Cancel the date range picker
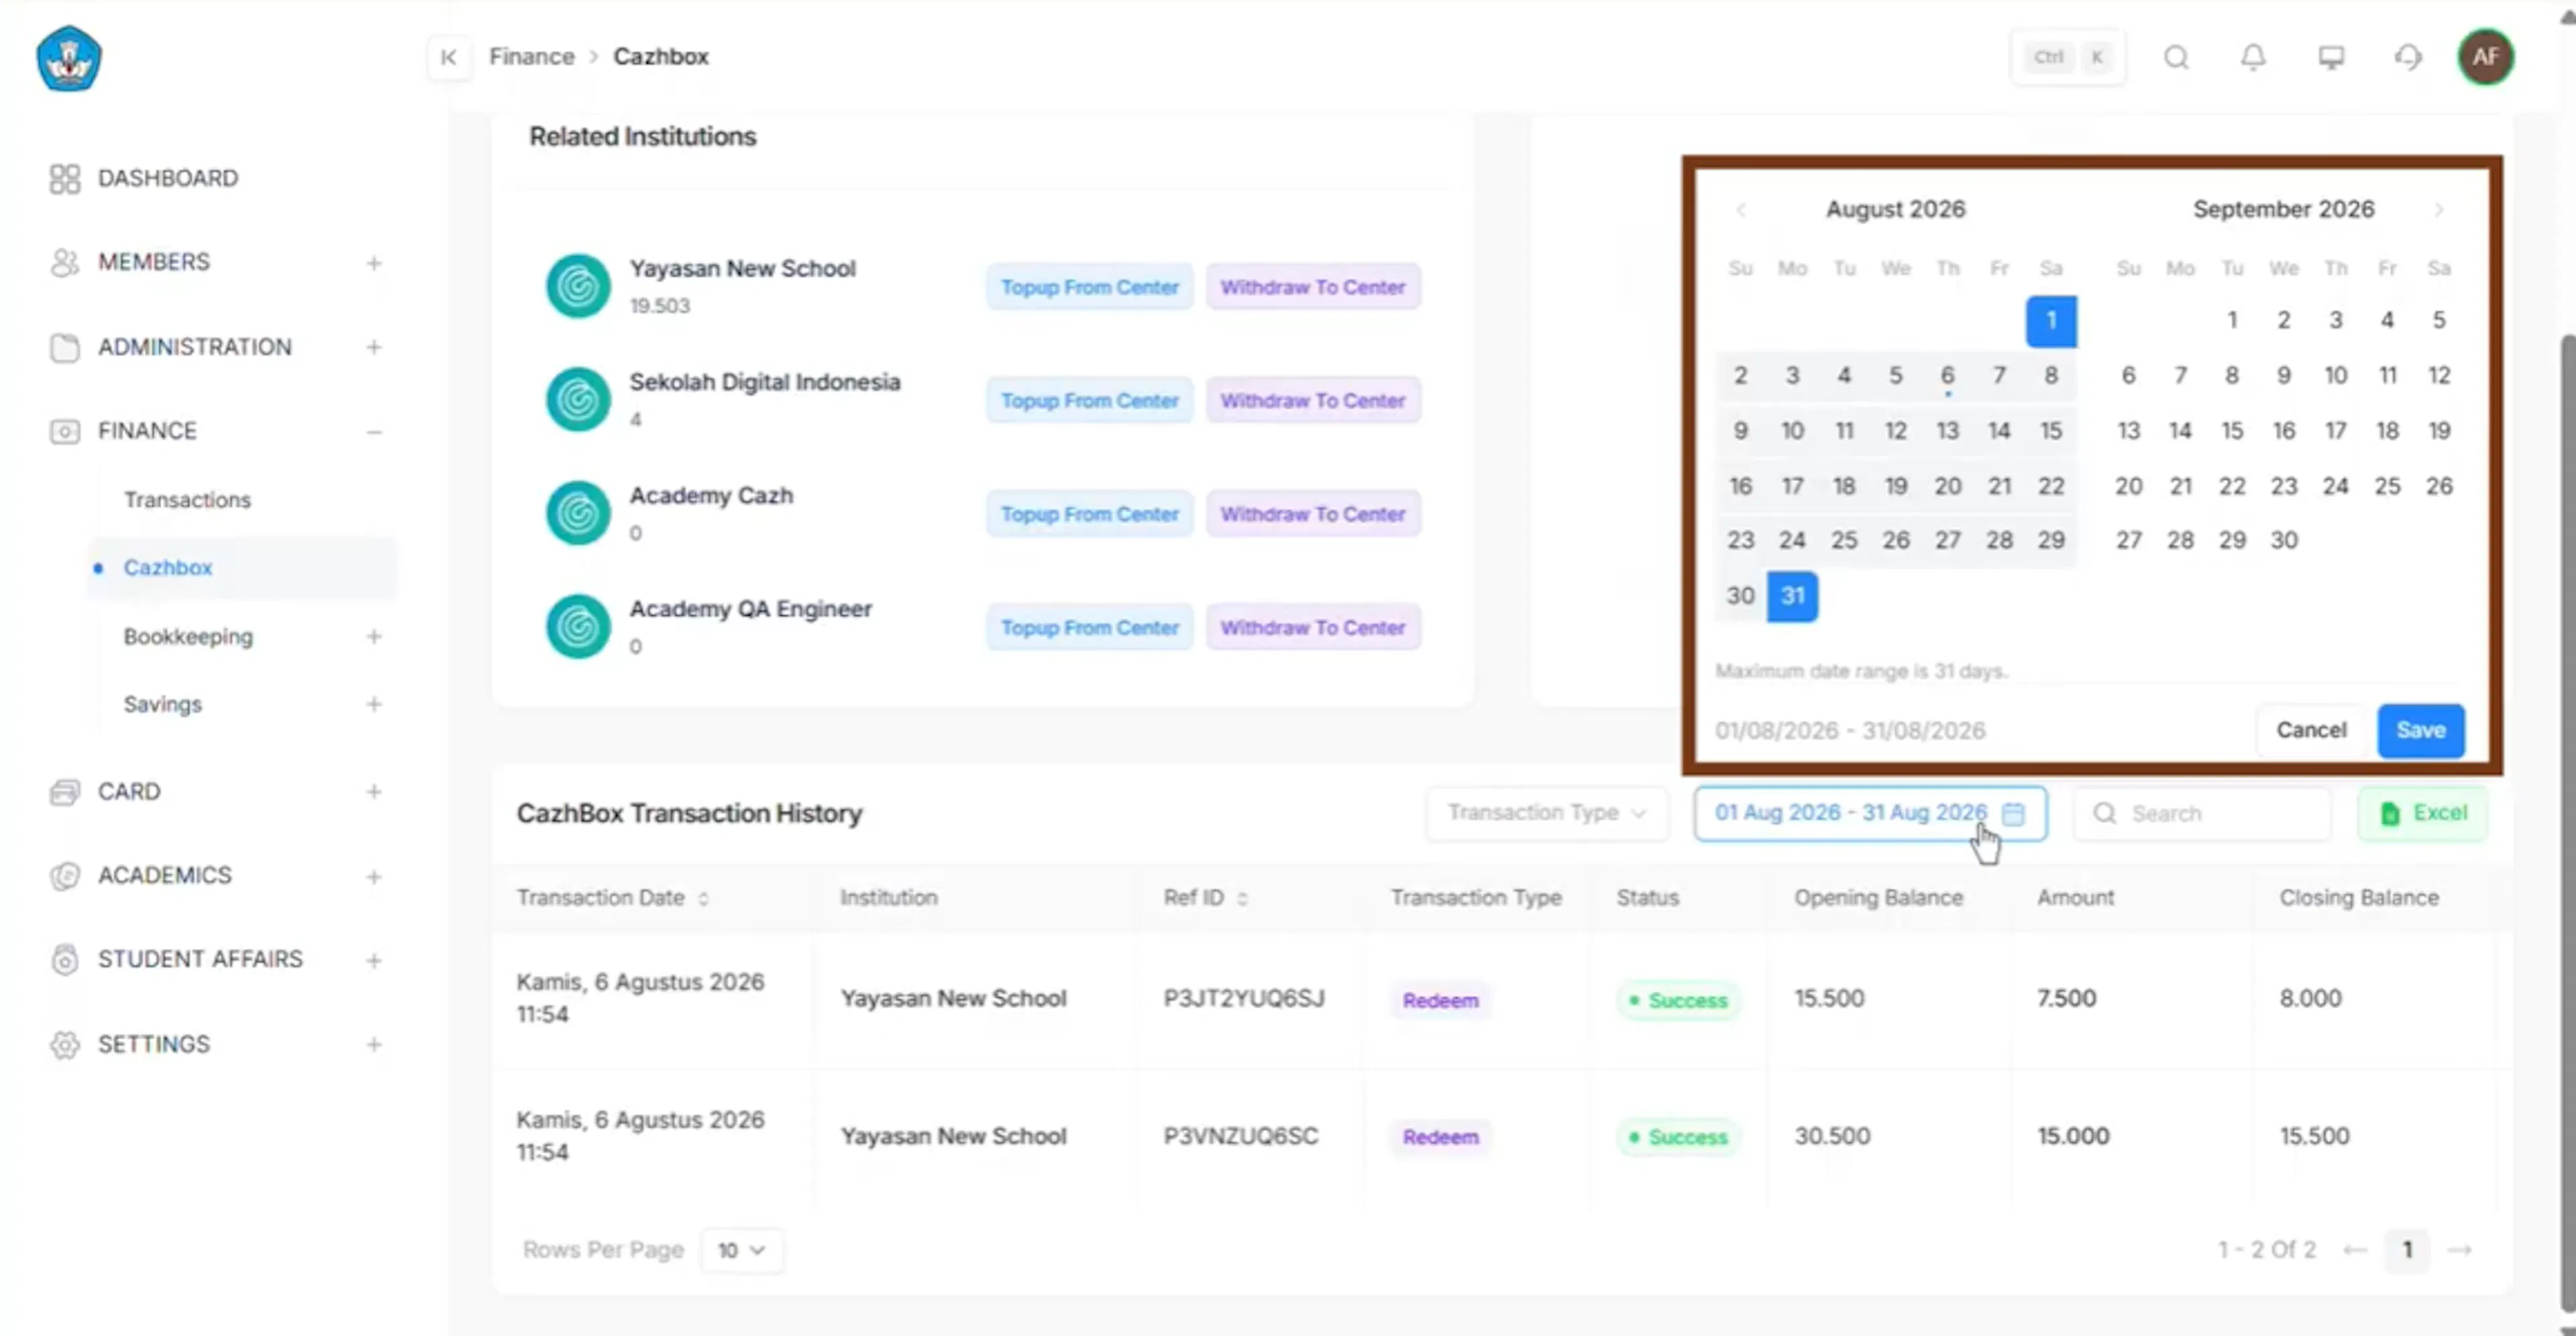2576x1336 pixels. pos(2311,731)
